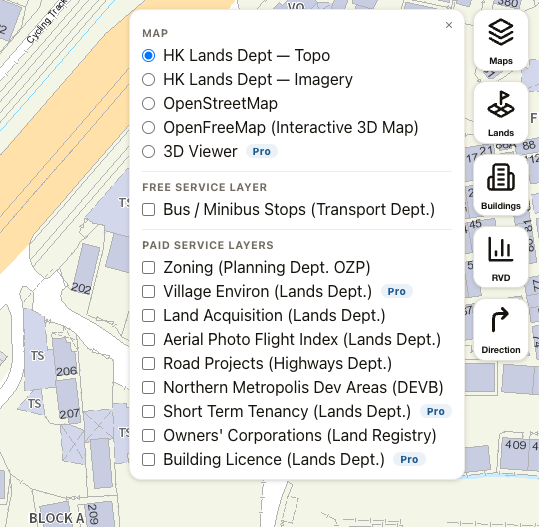The height and width of the screenshot is (527, 539).
Task: Click the Pro badge beside 3D Viewer
Action: click(x=262, y=152)
